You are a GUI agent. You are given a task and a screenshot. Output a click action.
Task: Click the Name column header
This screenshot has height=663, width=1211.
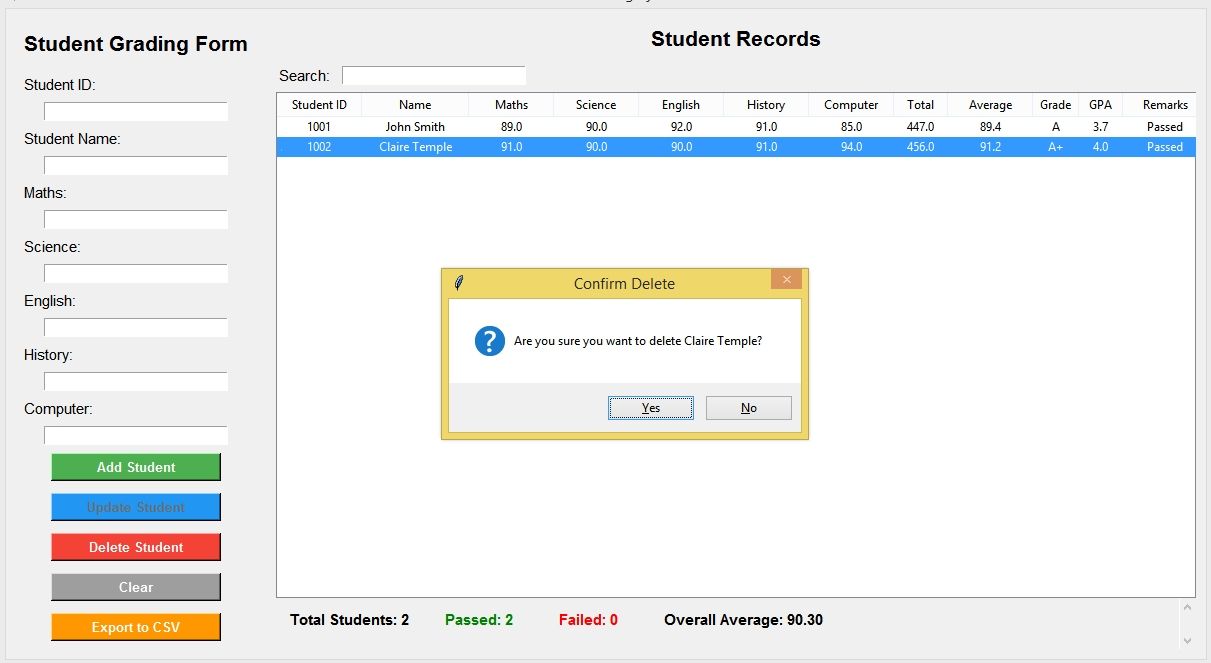point(415,105)
